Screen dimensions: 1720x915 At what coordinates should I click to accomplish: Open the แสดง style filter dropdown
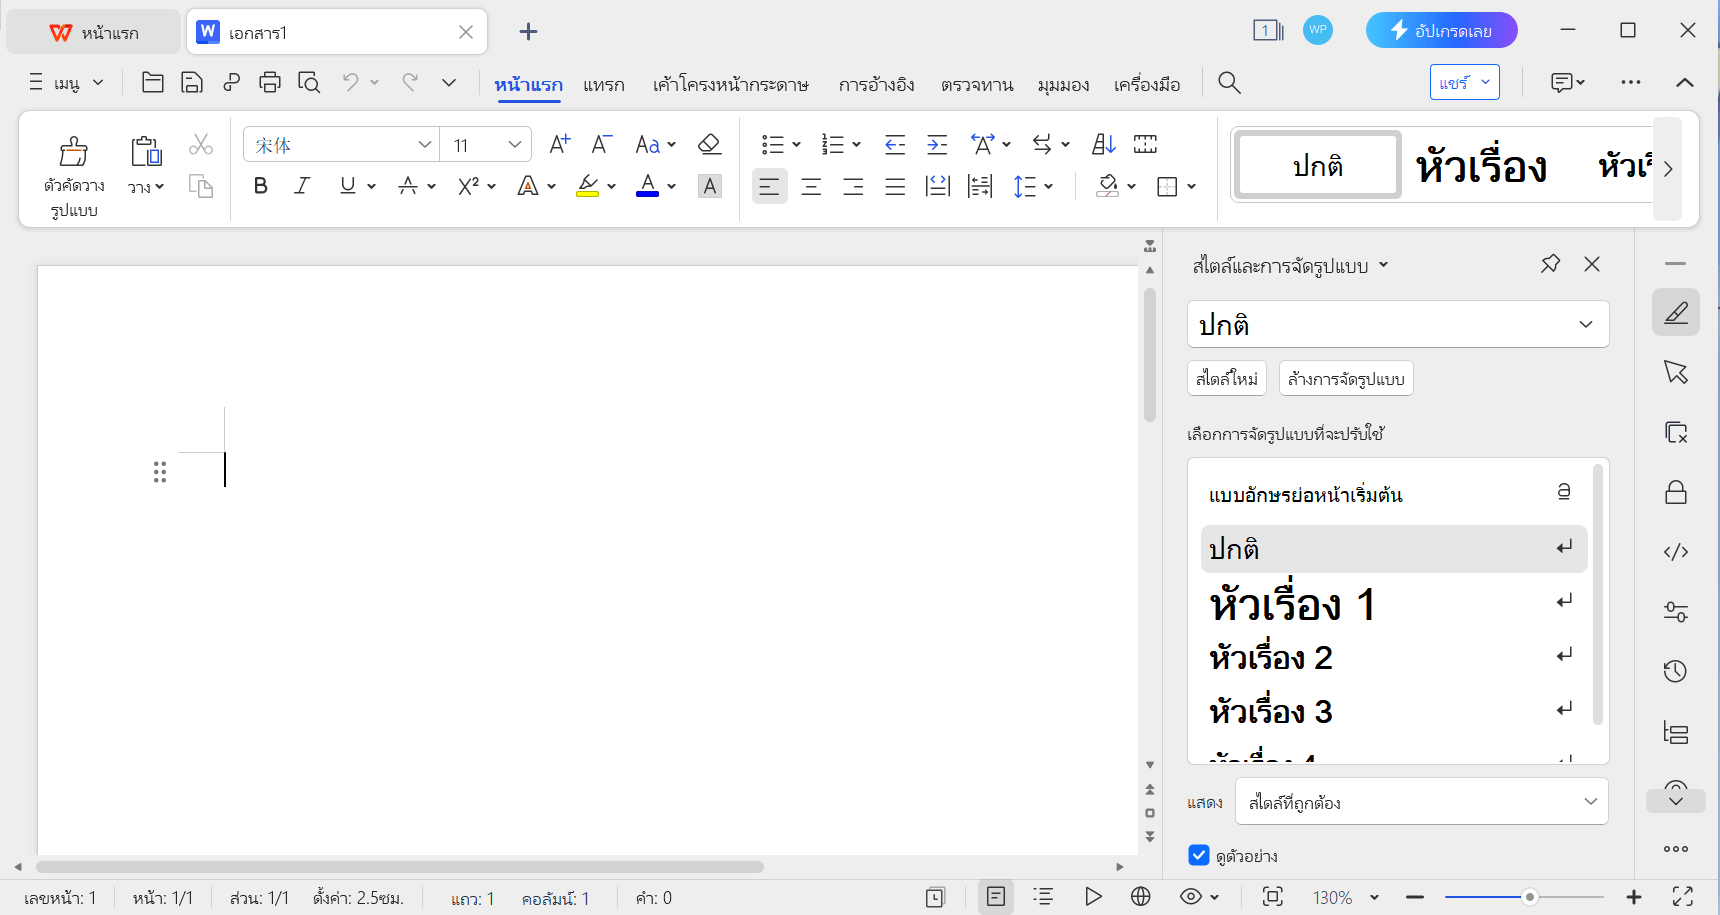(x=1421, y=802)
